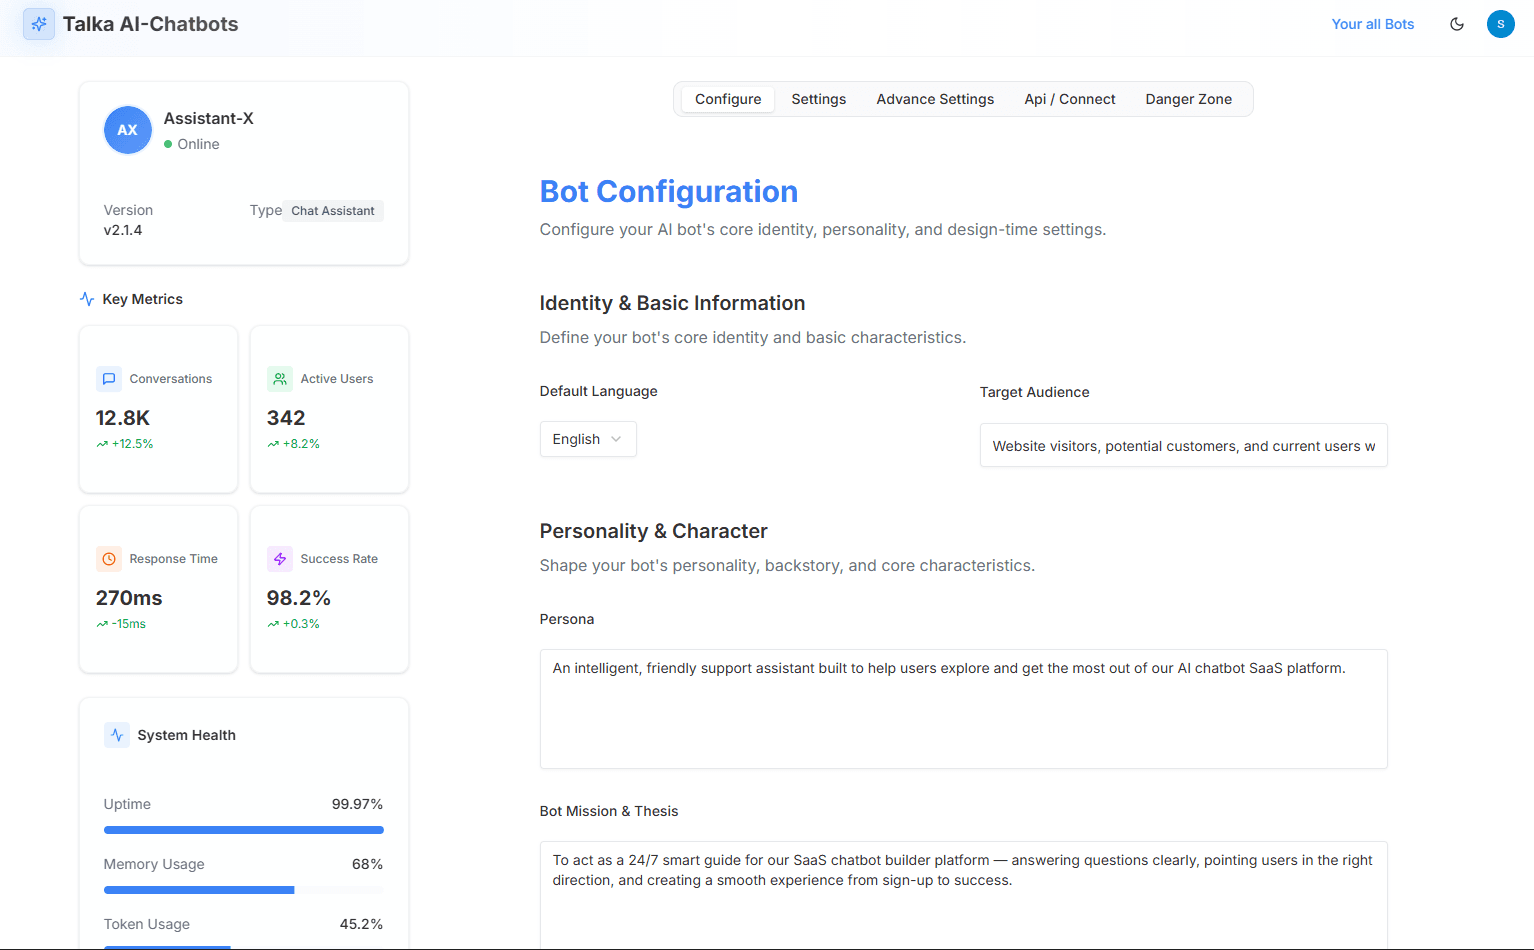This screenshot has width=1534, height=950.
Task: Switch to the Advance Settings tab
Action: 935,99
